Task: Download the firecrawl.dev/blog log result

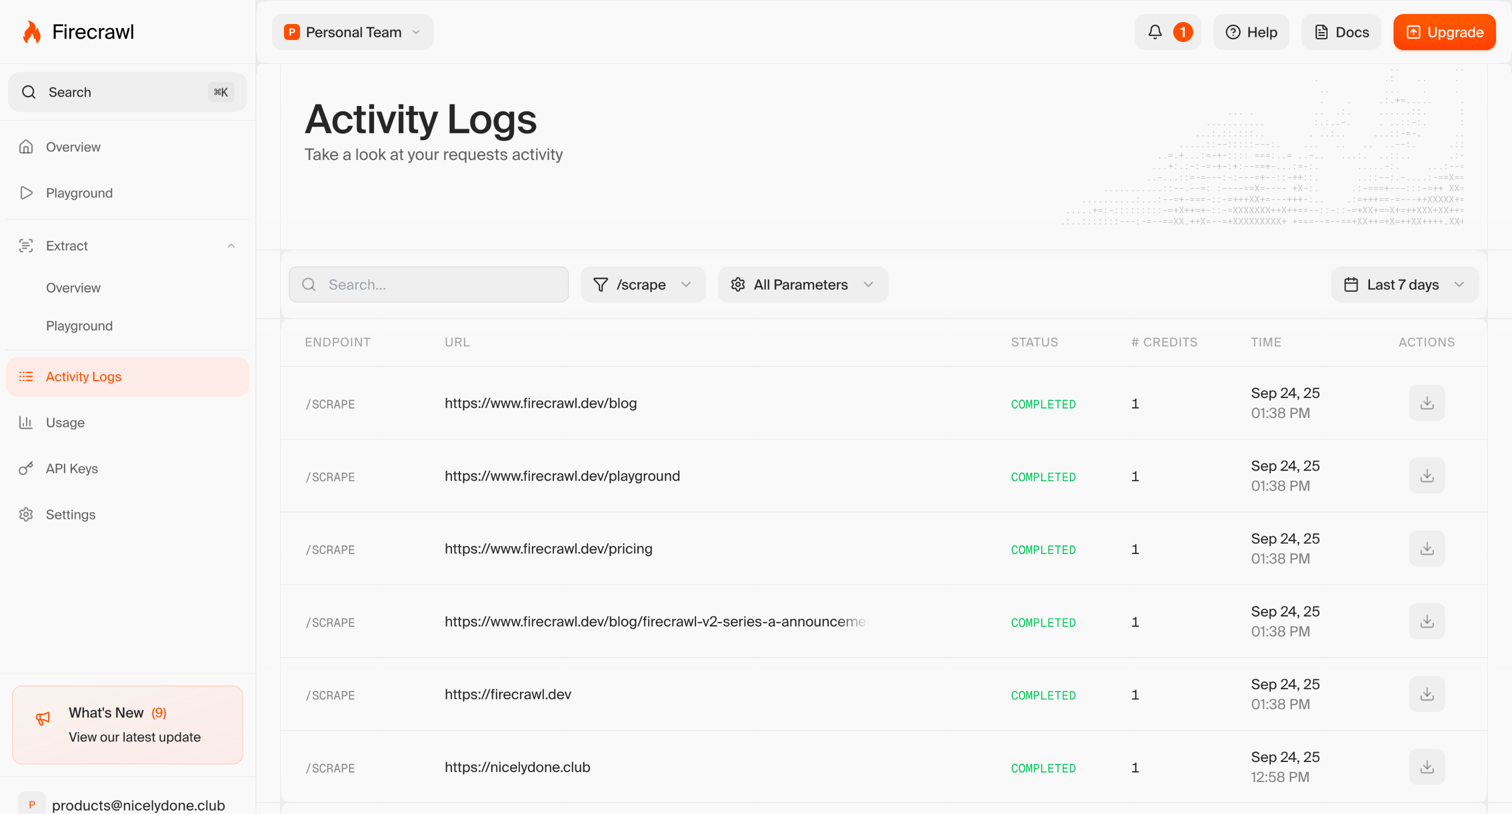Action: coord(1427,403)
